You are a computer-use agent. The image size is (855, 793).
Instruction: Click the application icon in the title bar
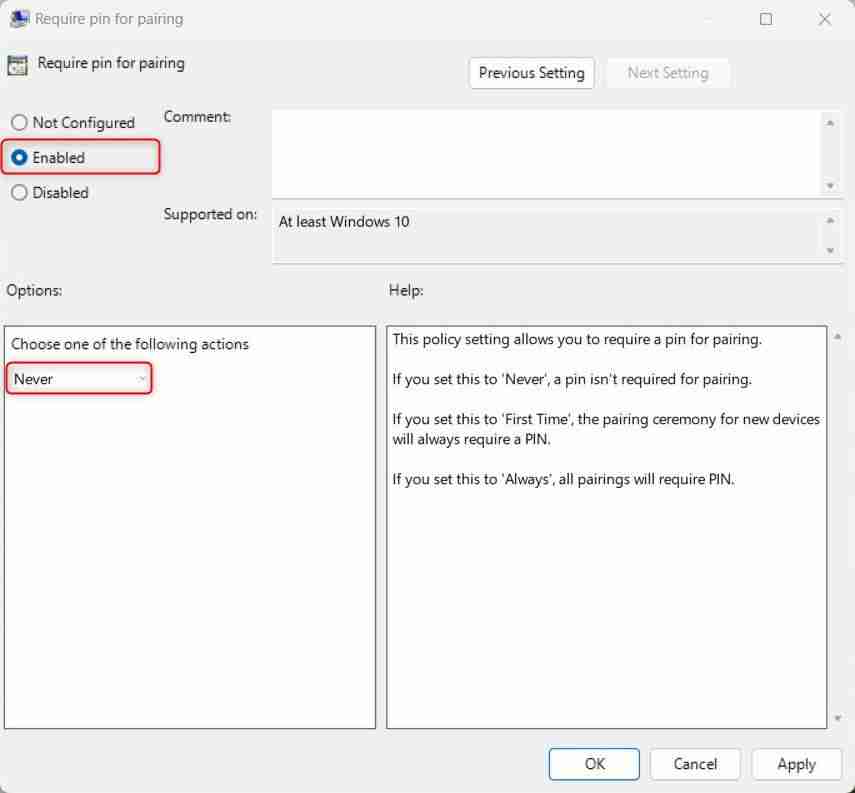pos(20,18)
